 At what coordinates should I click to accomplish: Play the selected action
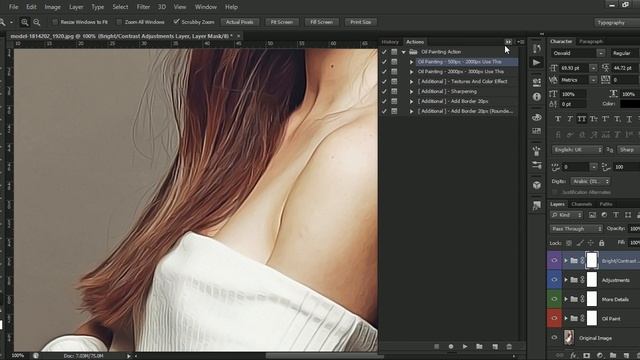point(465,347)
